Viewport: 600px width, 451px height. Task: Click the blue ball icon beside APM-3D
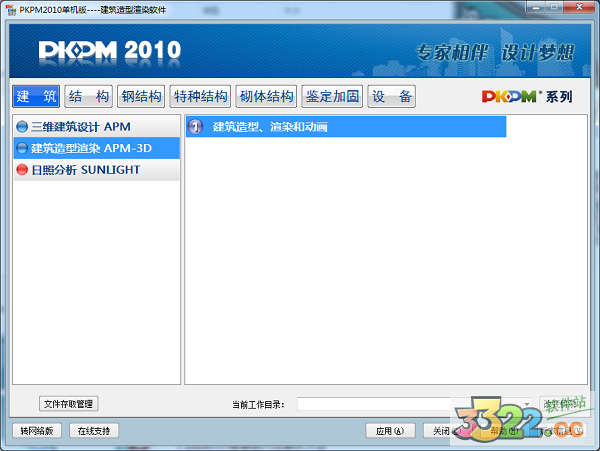tap(22, 148)
